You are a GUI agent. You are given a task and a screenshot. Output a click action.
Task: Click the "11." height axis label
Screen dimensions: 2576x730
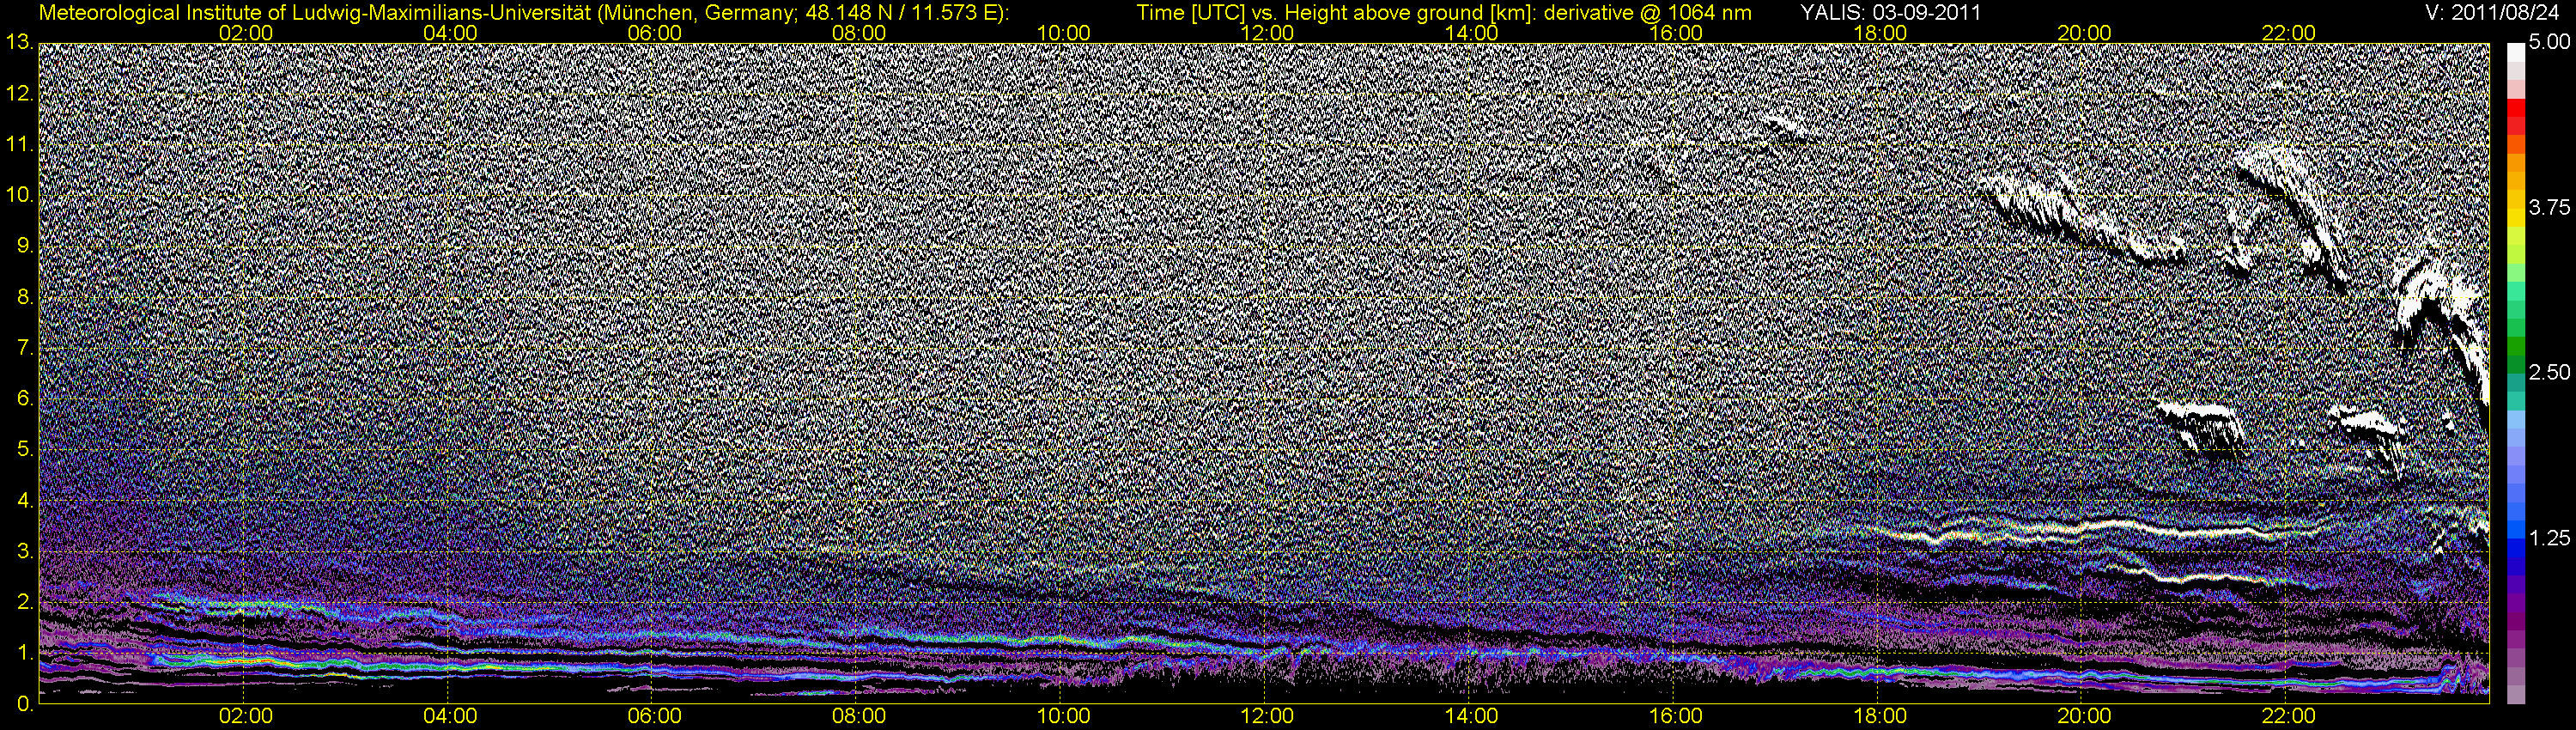pyautogui.click(x=19, y=145)
